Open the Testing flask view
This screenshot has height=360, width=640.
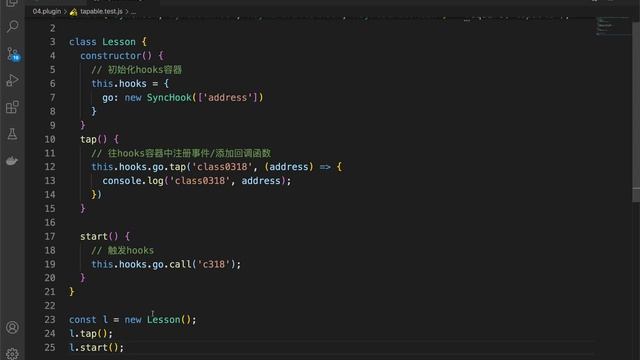tap(12, 134)
